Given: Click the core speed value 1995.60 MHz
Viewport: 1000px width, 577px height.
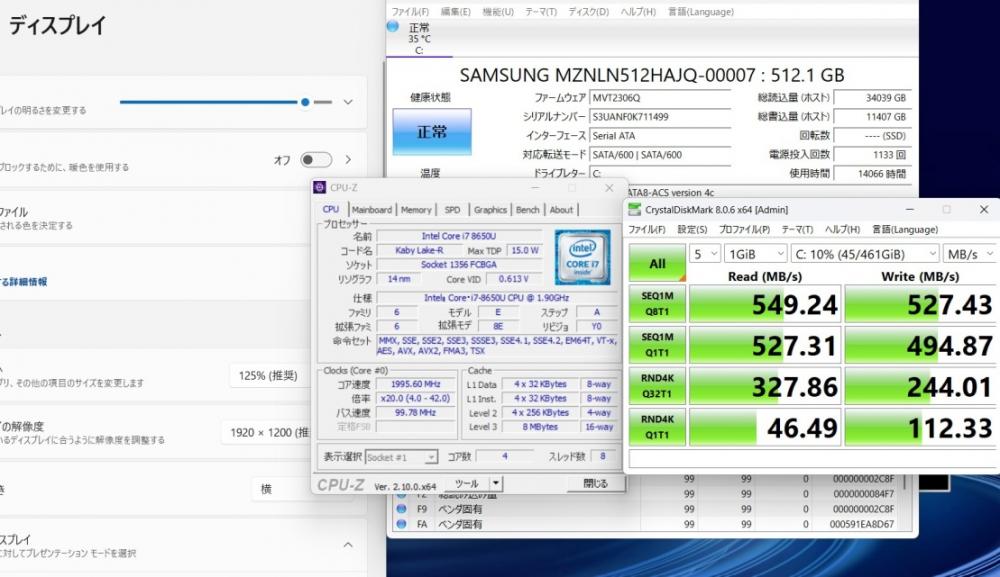Looking at the screenshot, I should tap(415, 384).
